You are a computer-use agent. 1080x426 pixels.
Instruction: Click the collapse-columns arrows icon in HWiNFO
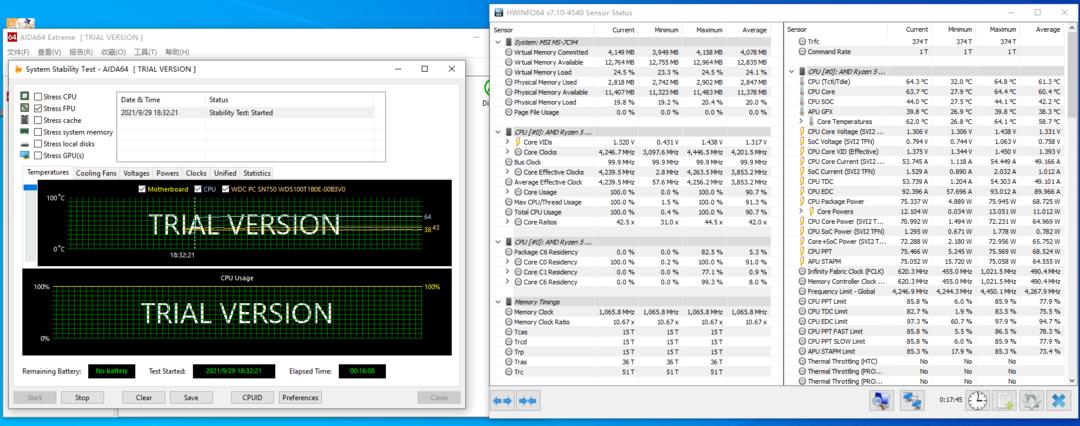(x=528, y=400)
